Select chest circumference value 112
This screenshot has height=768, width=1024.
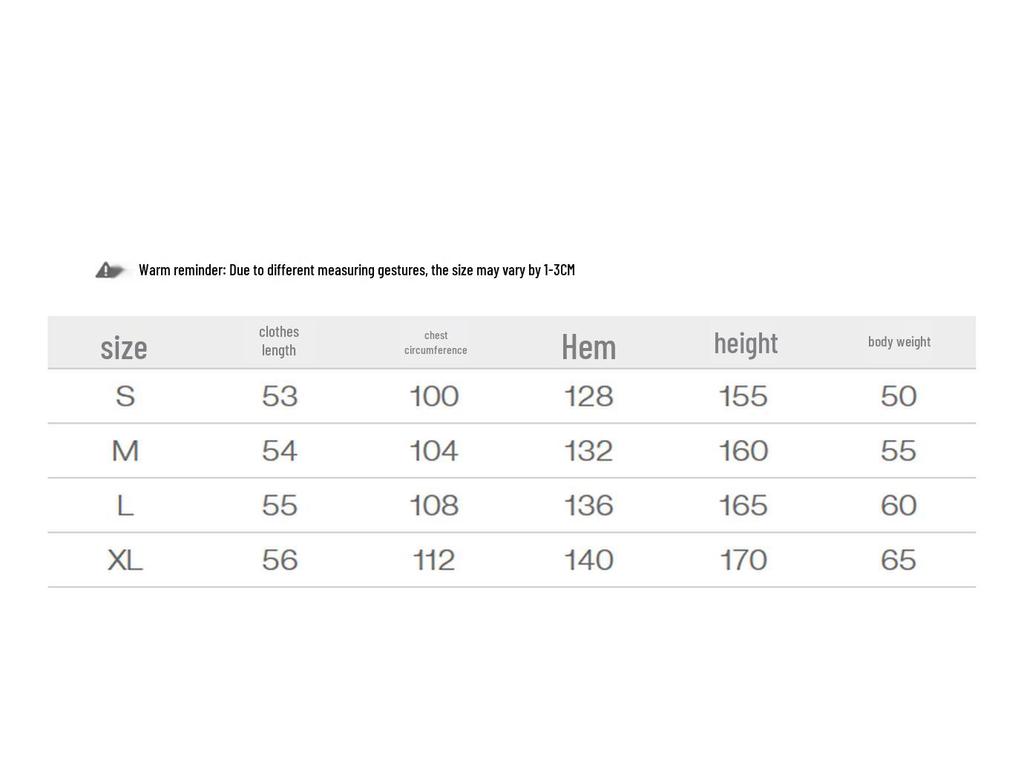coord(434,560)
